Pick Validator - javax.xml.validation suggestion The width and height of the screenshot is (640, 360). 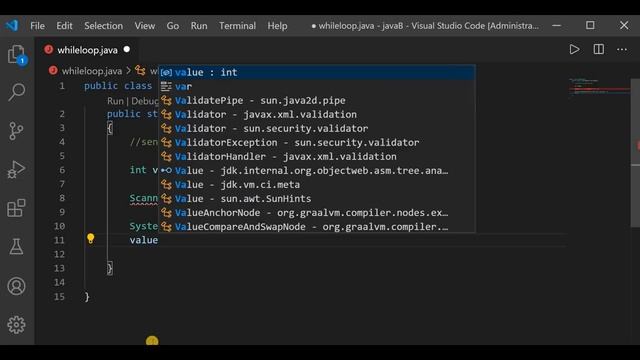pos(317,114)
